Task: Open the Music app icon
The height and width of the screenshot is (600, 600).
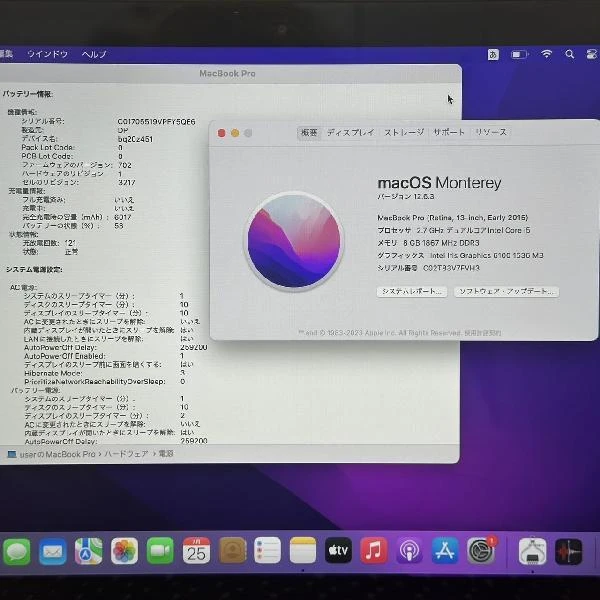Action: pyautogui.click(x=374, y=550)
